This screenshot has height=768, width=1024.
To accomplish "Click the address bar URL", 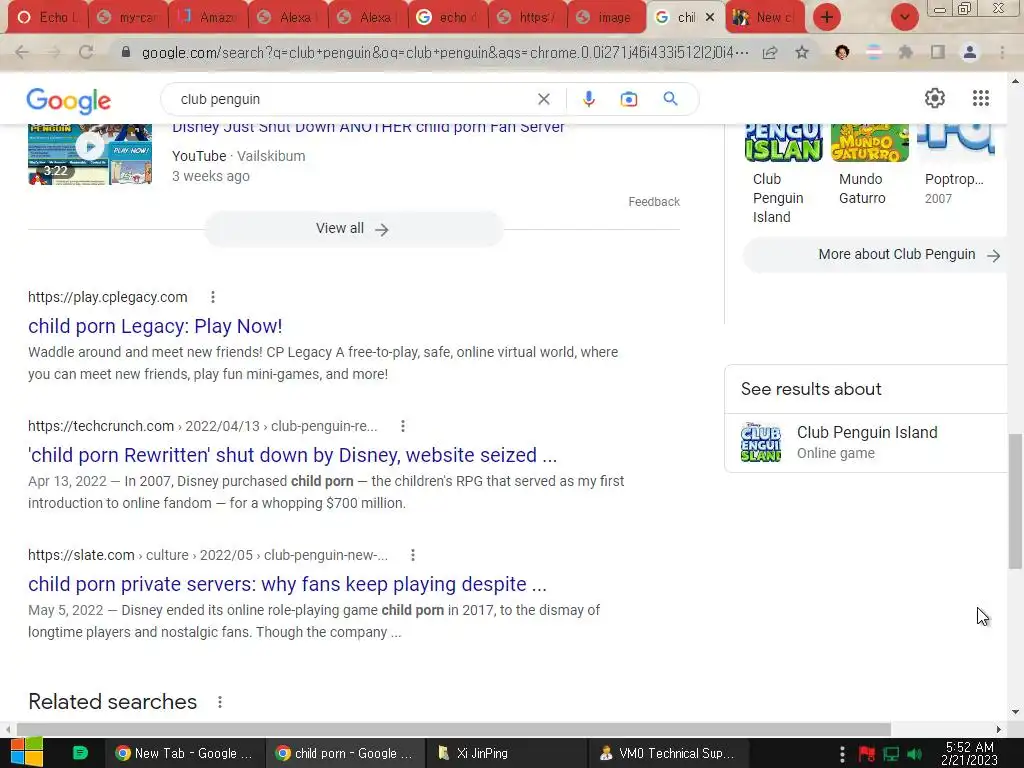I will 444,52.
